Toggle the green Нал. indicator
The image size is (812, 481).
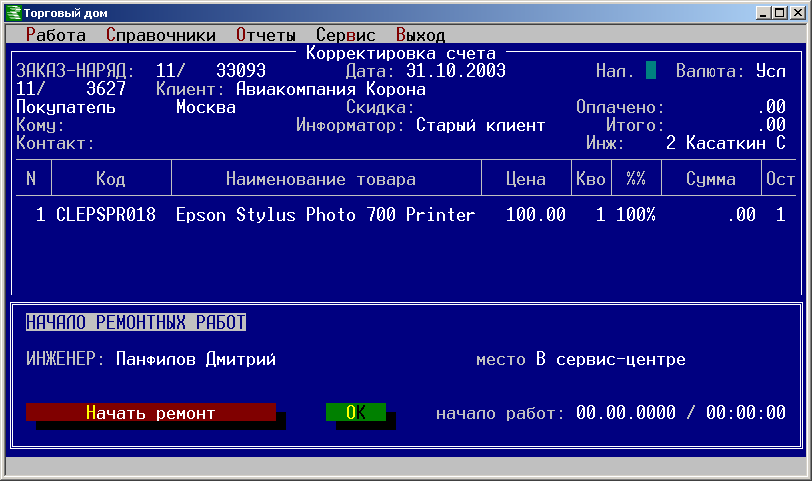click(x=651, y=70)
